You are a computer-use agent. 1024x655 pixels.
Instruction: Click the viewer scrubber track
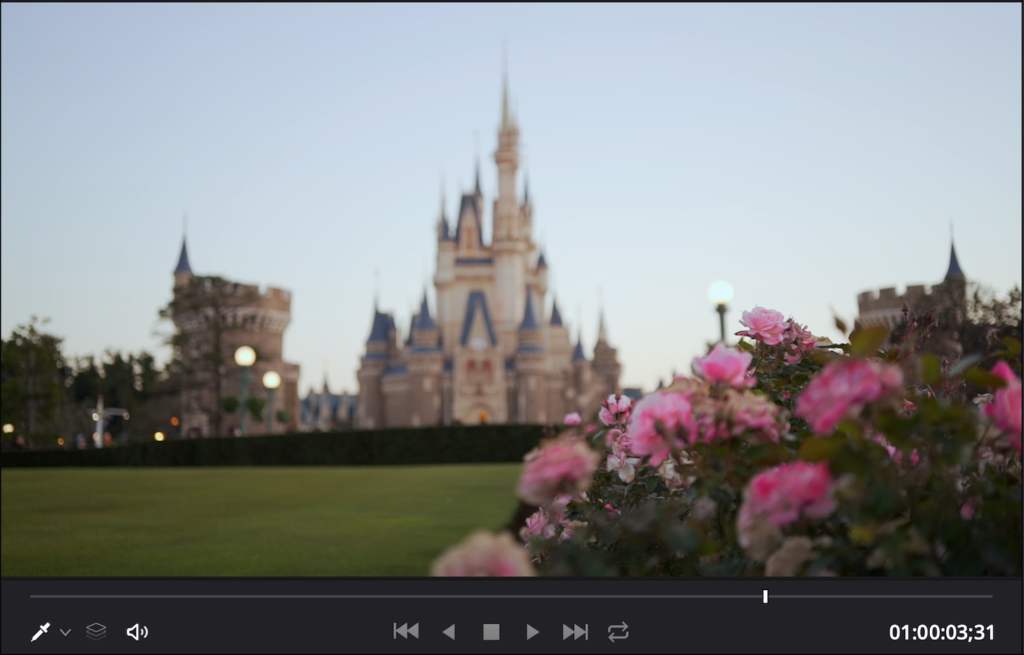[511, 596]
